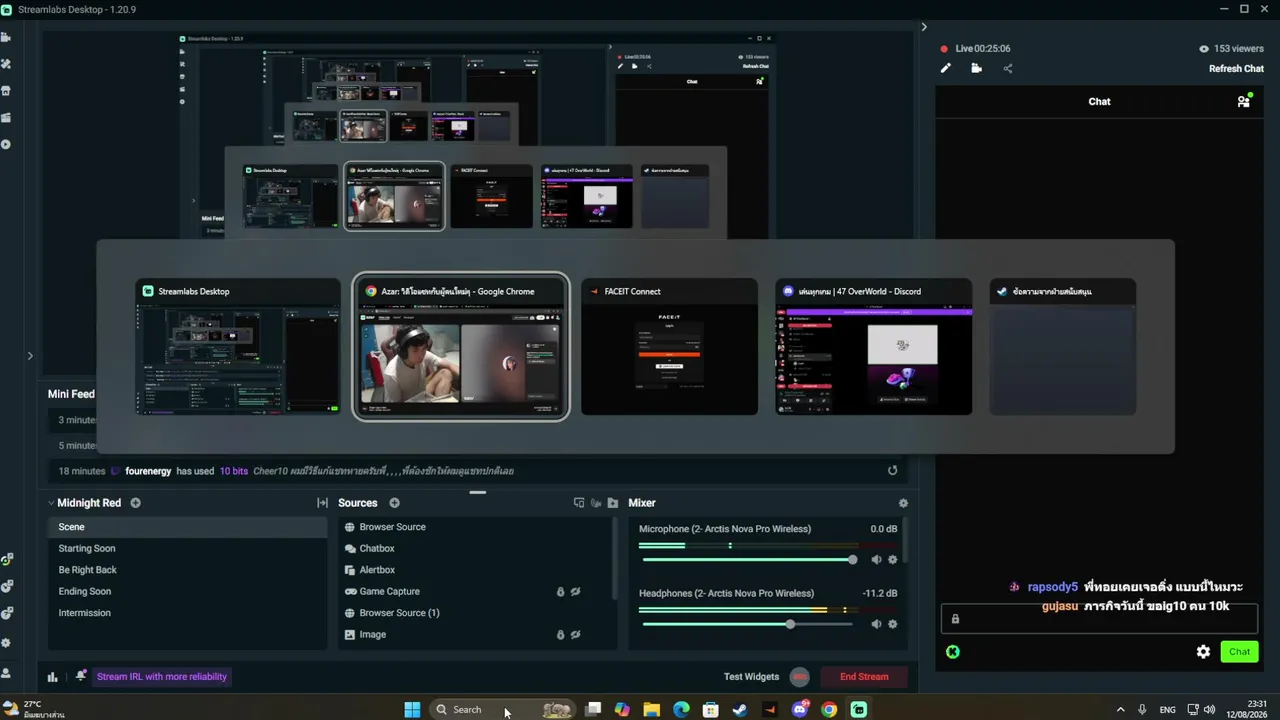
Task: Mute the Microphone in the Mixer
Action: point(876,560)
